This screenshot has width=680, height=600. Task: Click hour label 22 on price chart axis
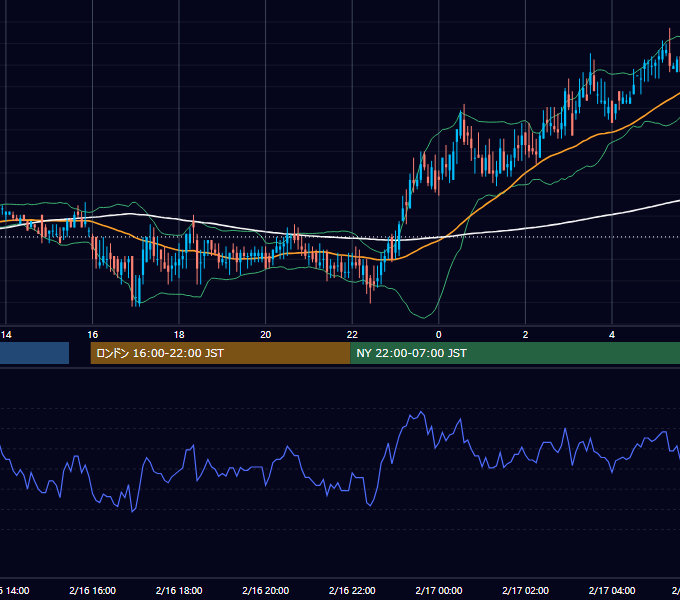click(x=352, y=335)
